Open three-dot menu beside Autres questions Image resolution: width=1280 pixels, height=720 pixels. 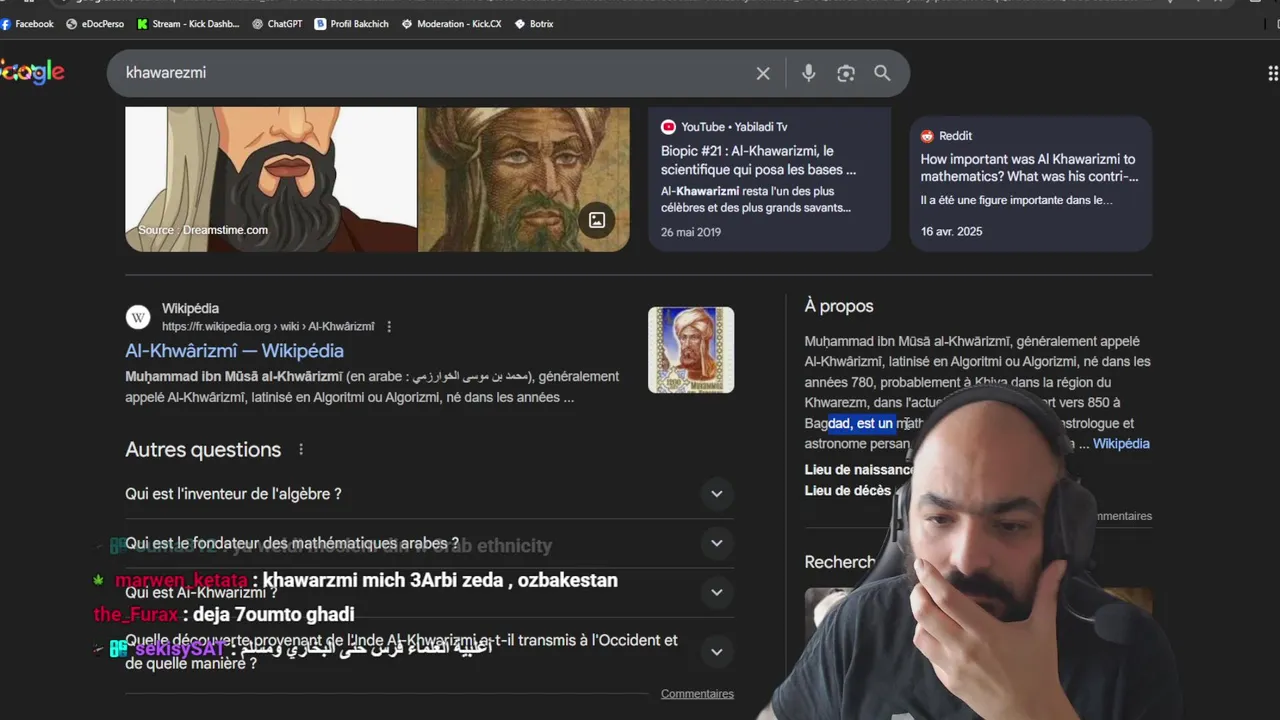pos(300,450)
